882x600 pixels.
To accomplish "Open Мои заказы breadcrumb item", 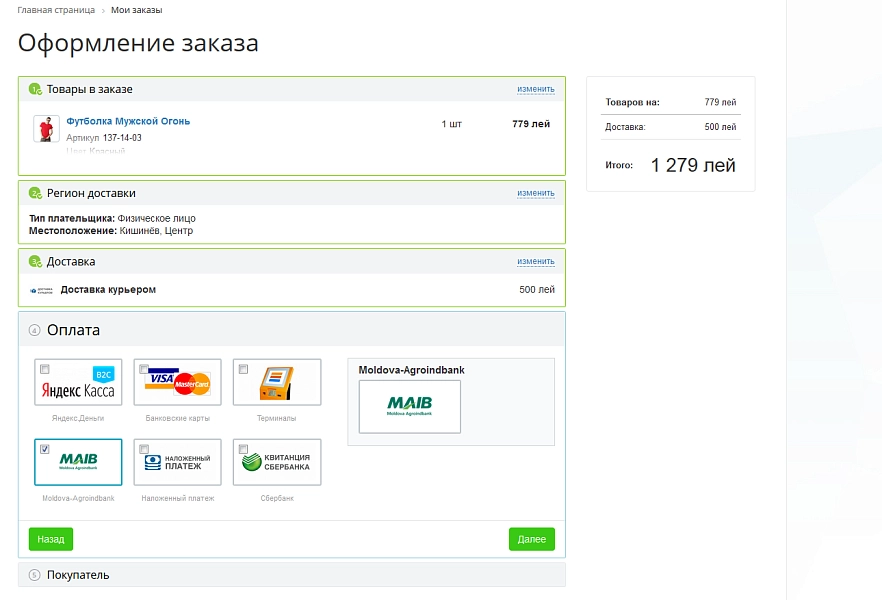I will coord(137,10).
